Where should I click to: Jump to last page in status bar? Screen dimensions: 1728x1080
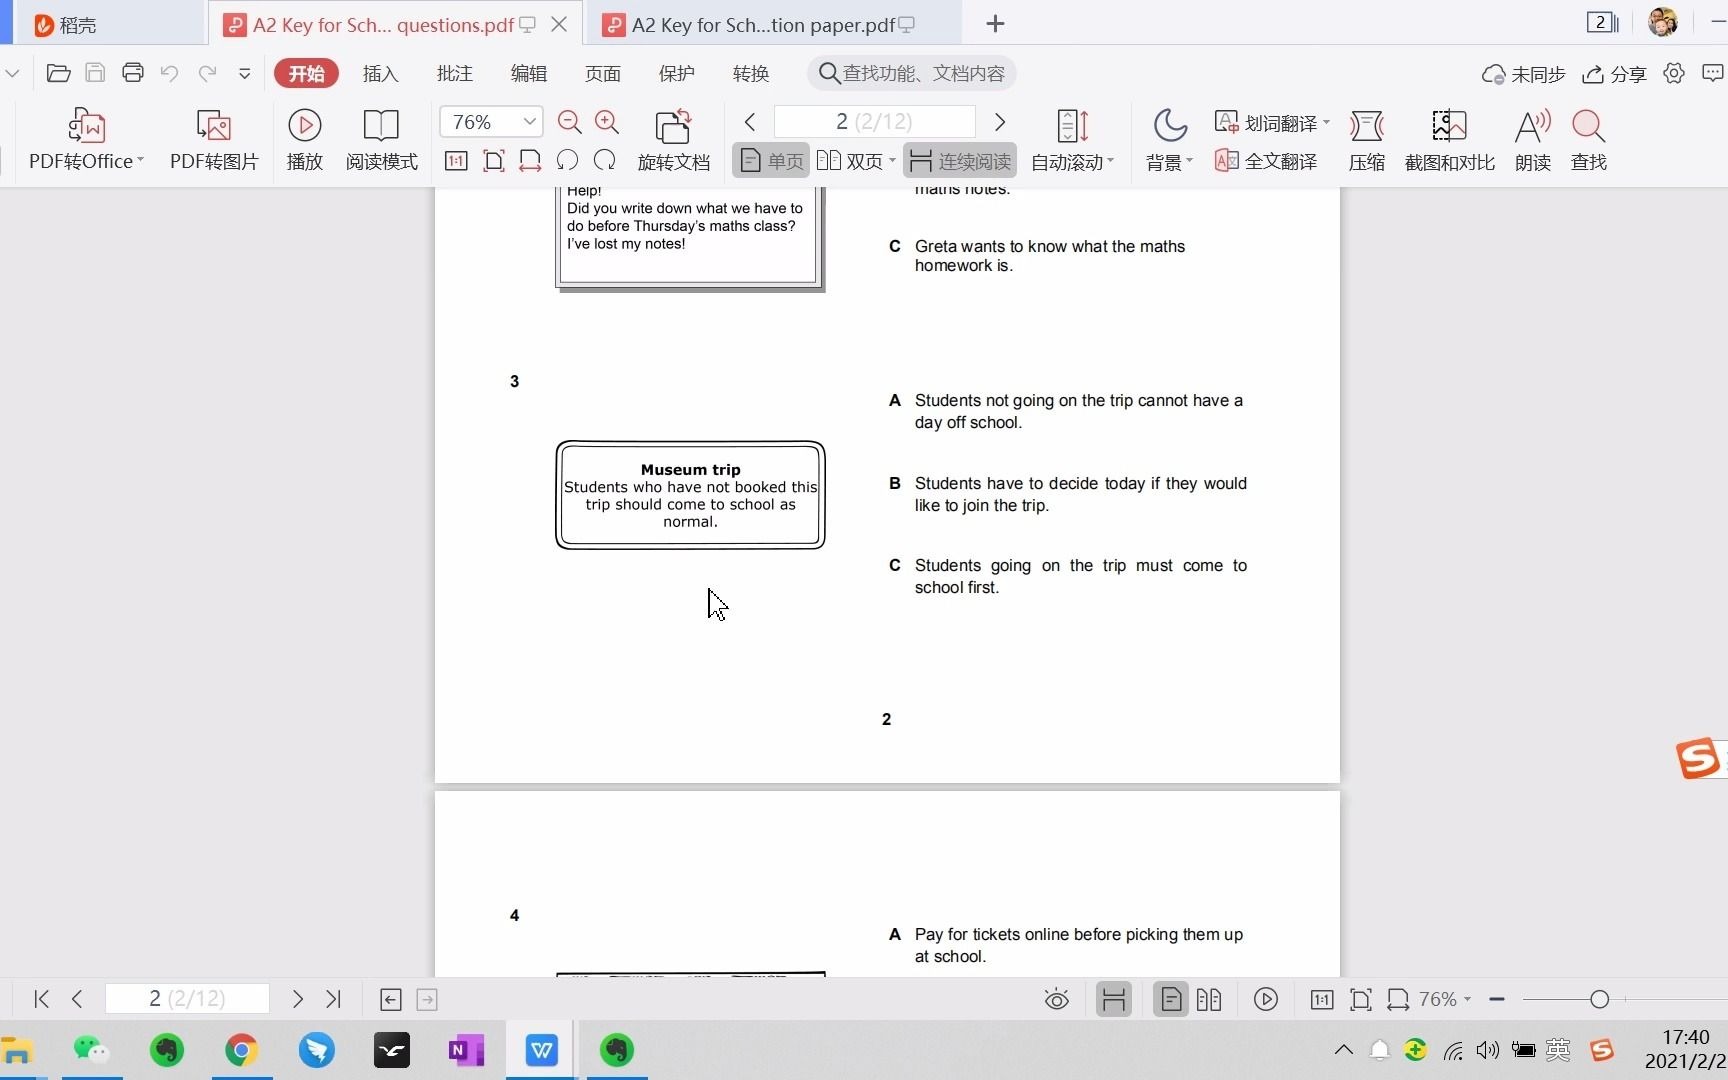[333, 999]
